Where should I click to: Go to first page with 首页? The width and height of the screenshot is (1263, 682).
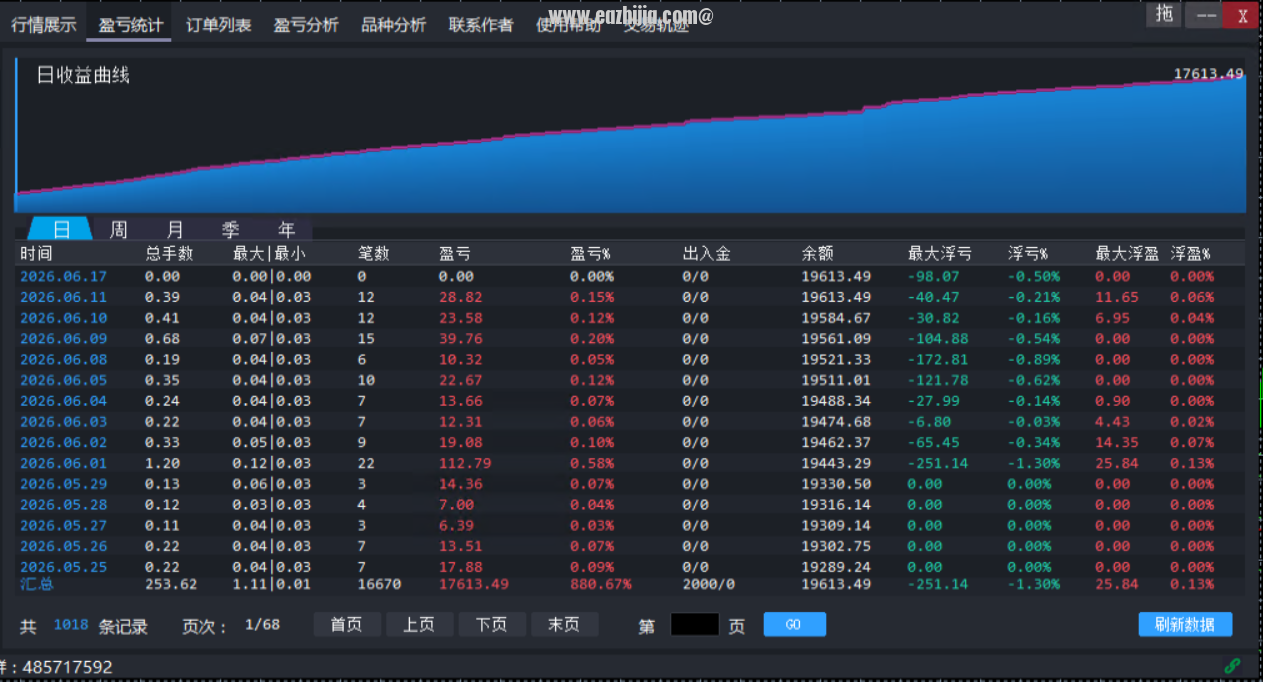(347, 625)
